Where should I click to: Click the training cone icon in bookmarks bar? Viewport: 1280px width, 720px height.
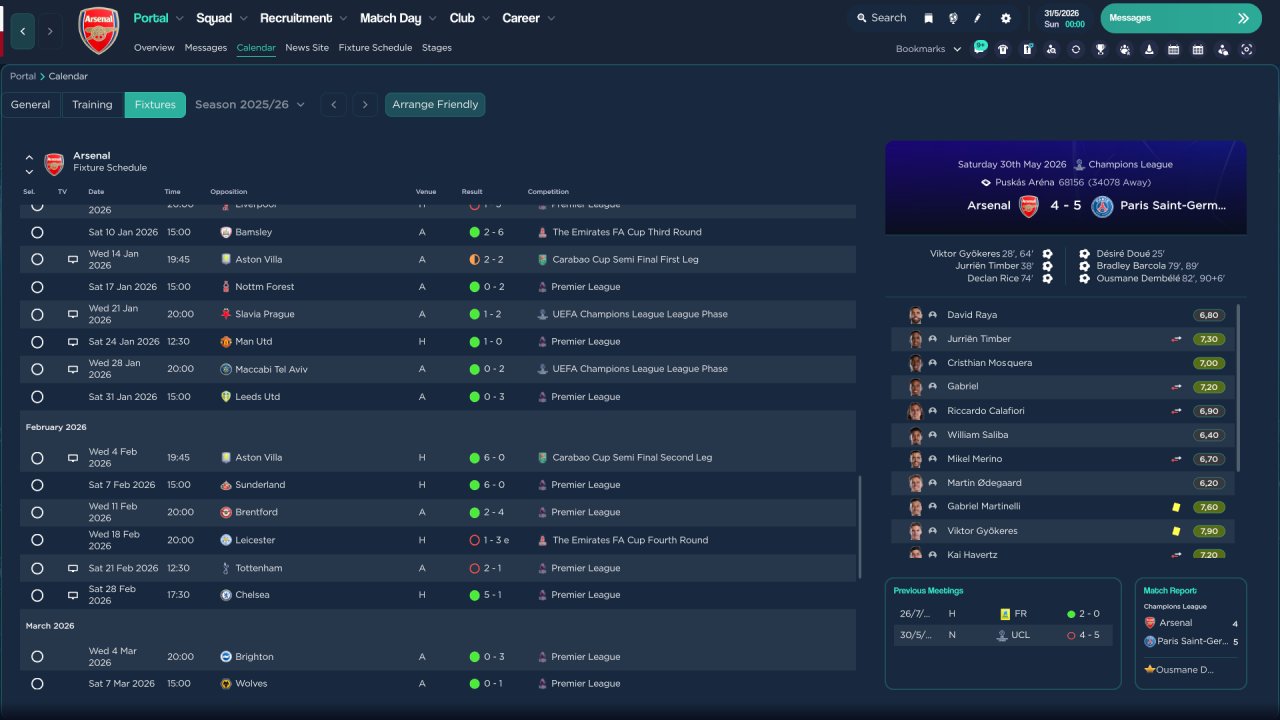point(1149,49)
